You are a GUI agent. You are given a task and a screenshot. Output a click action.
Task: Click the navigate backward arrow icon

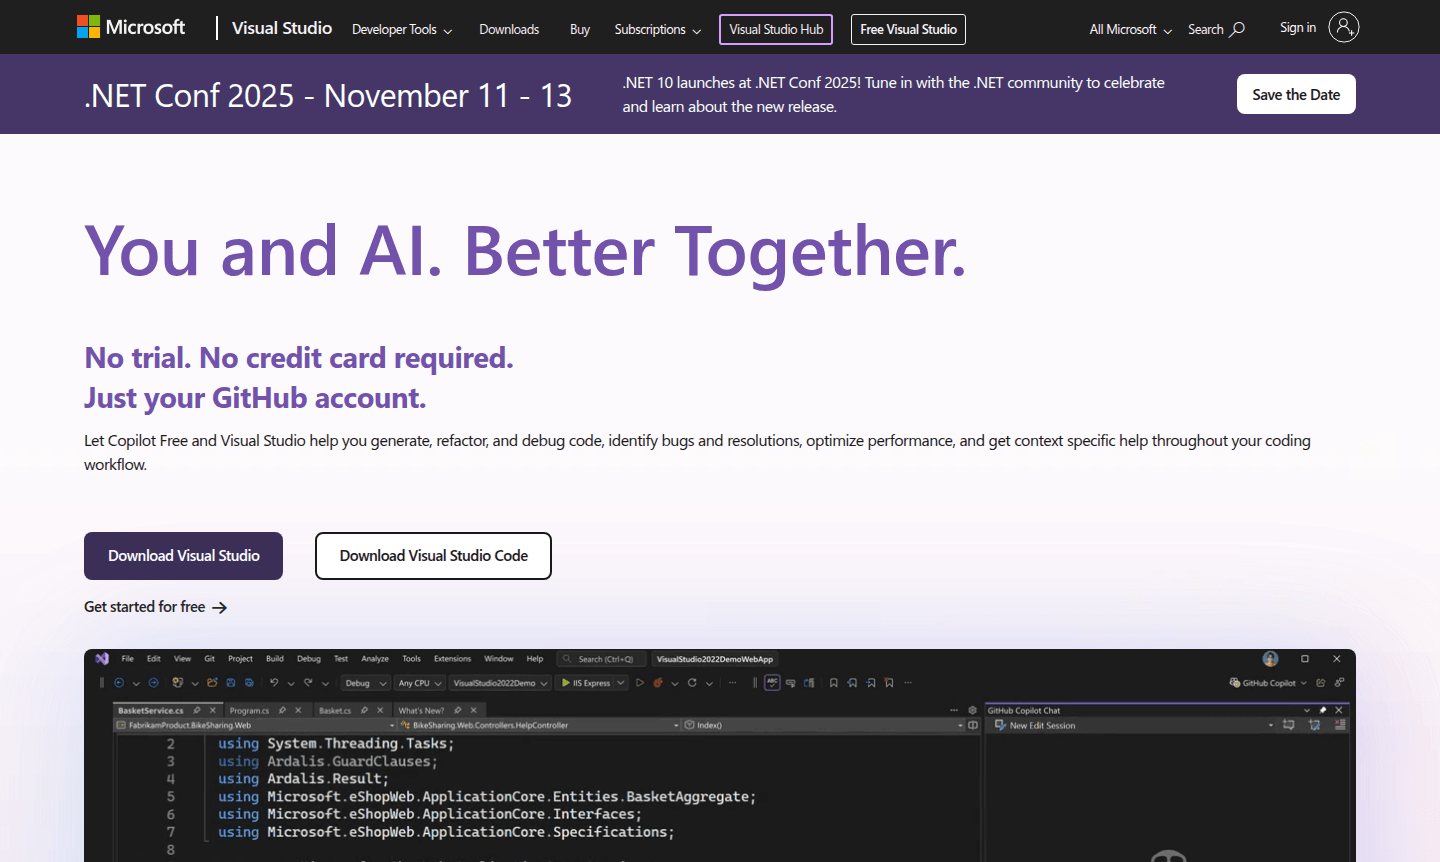tap(118, 684)
